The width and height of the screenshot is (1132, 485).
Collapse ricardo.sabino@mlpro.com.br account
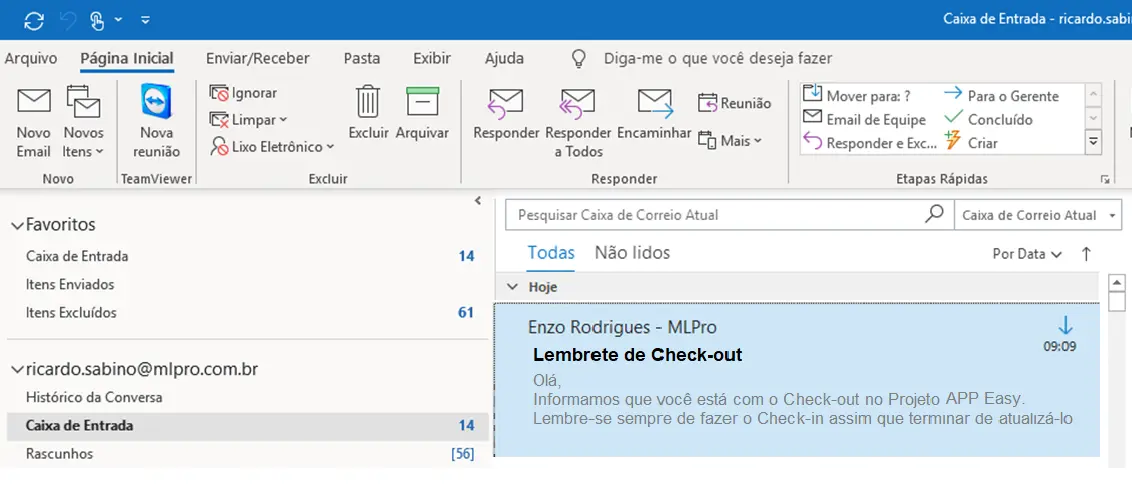[17, 370]
